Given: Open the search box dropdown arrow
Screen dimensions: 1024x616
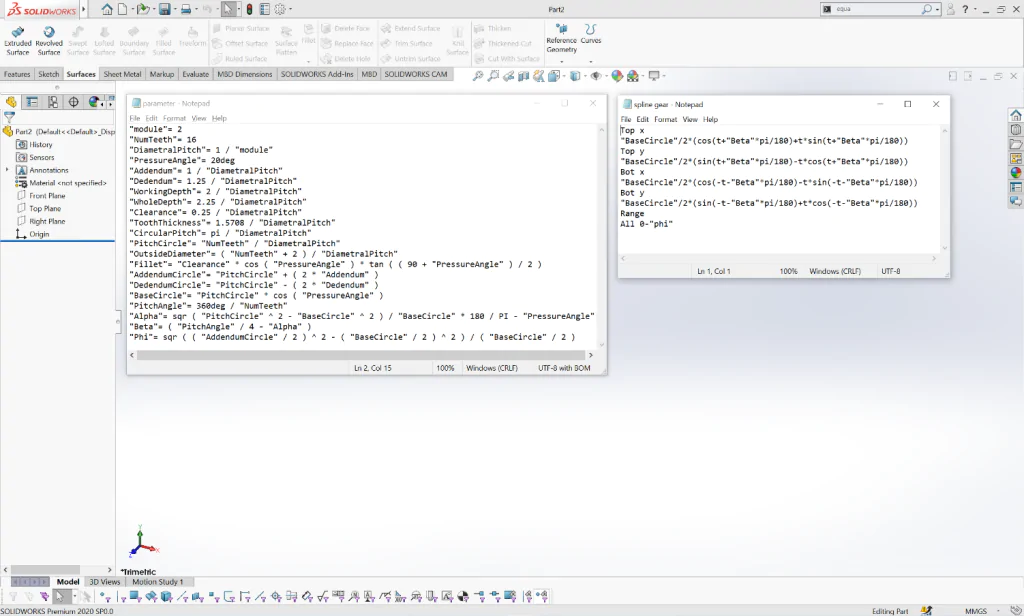Looking at the screenshot, I should 937,9.
